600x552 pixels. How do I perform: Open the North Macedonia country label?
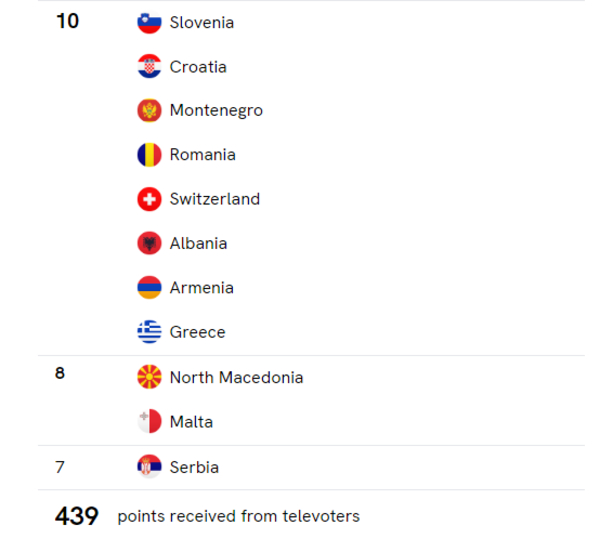pyautogui.click(x=236, y=377)
